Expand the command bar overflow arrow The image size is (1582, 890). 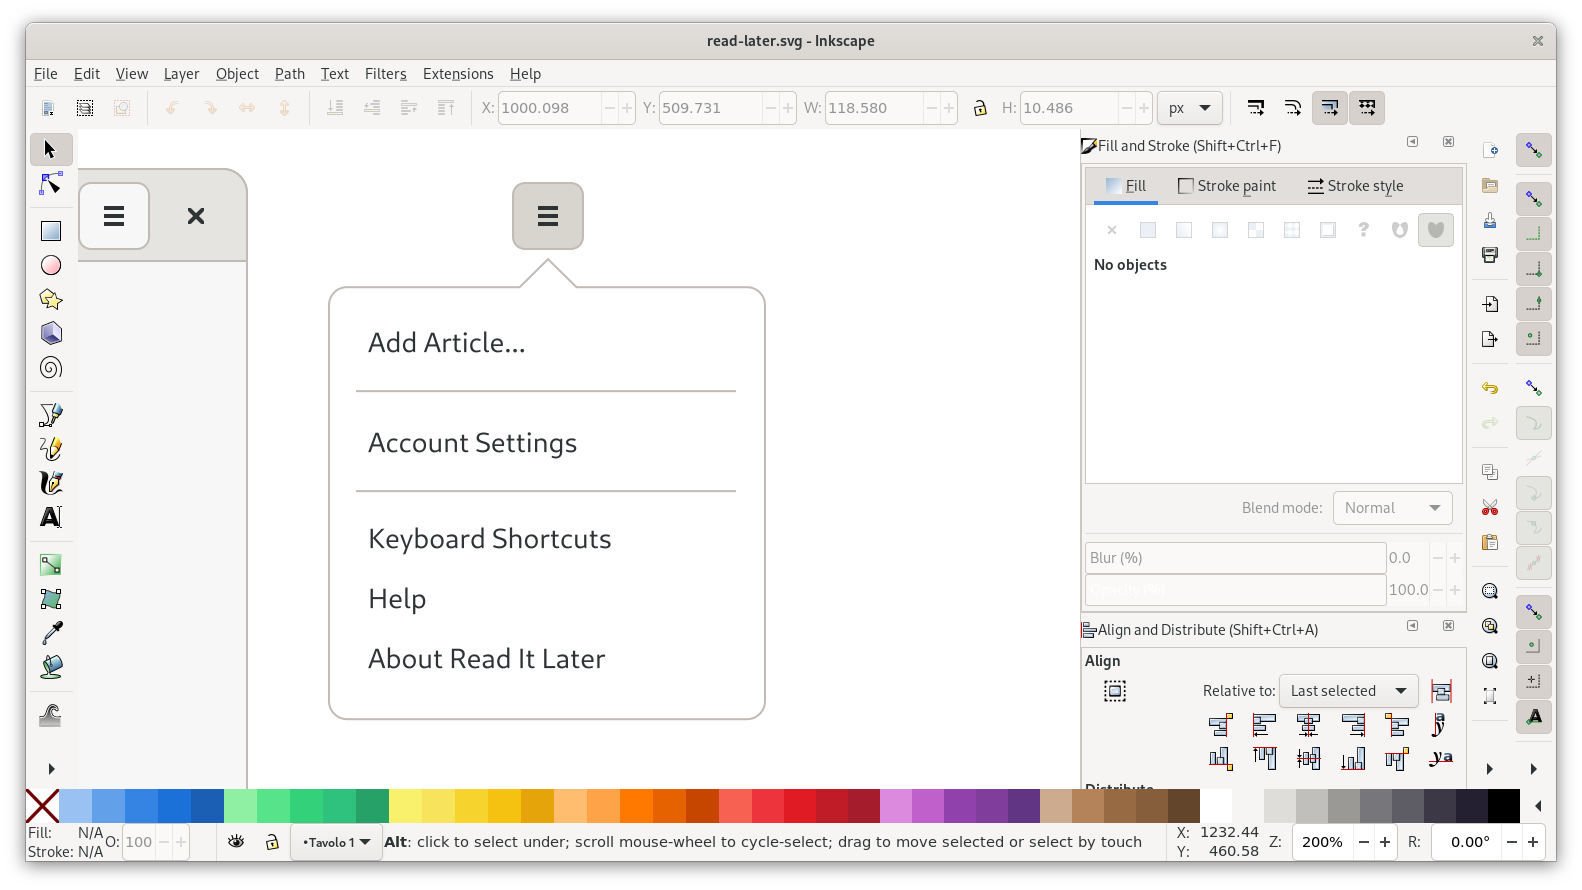point(1490,769)
